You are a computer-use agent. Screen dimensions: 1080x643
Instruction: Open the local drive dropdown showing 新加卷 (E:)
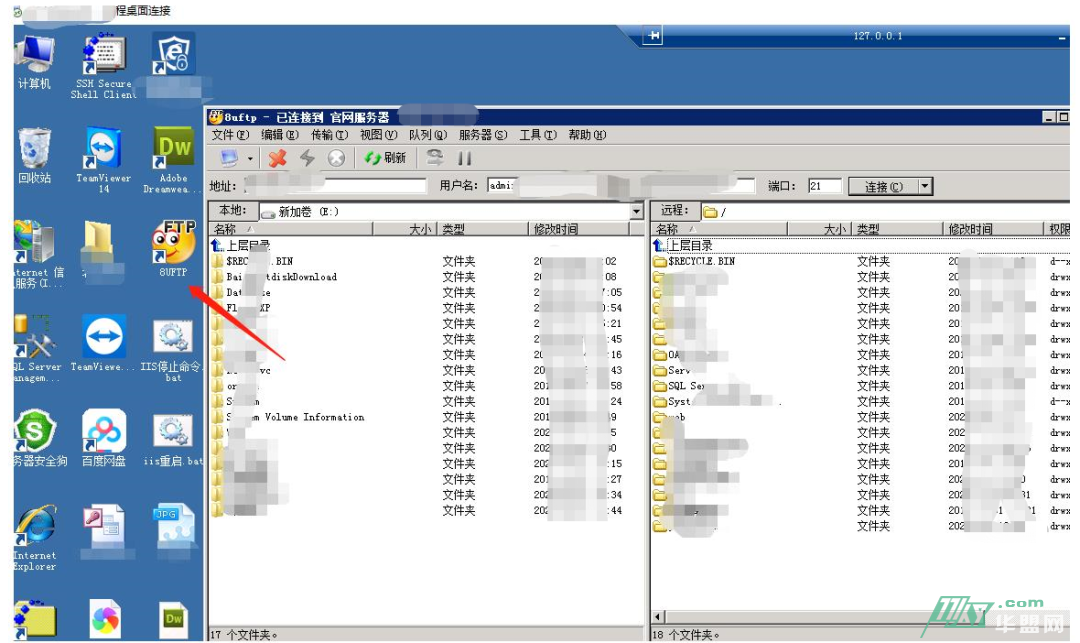point(637,211)
